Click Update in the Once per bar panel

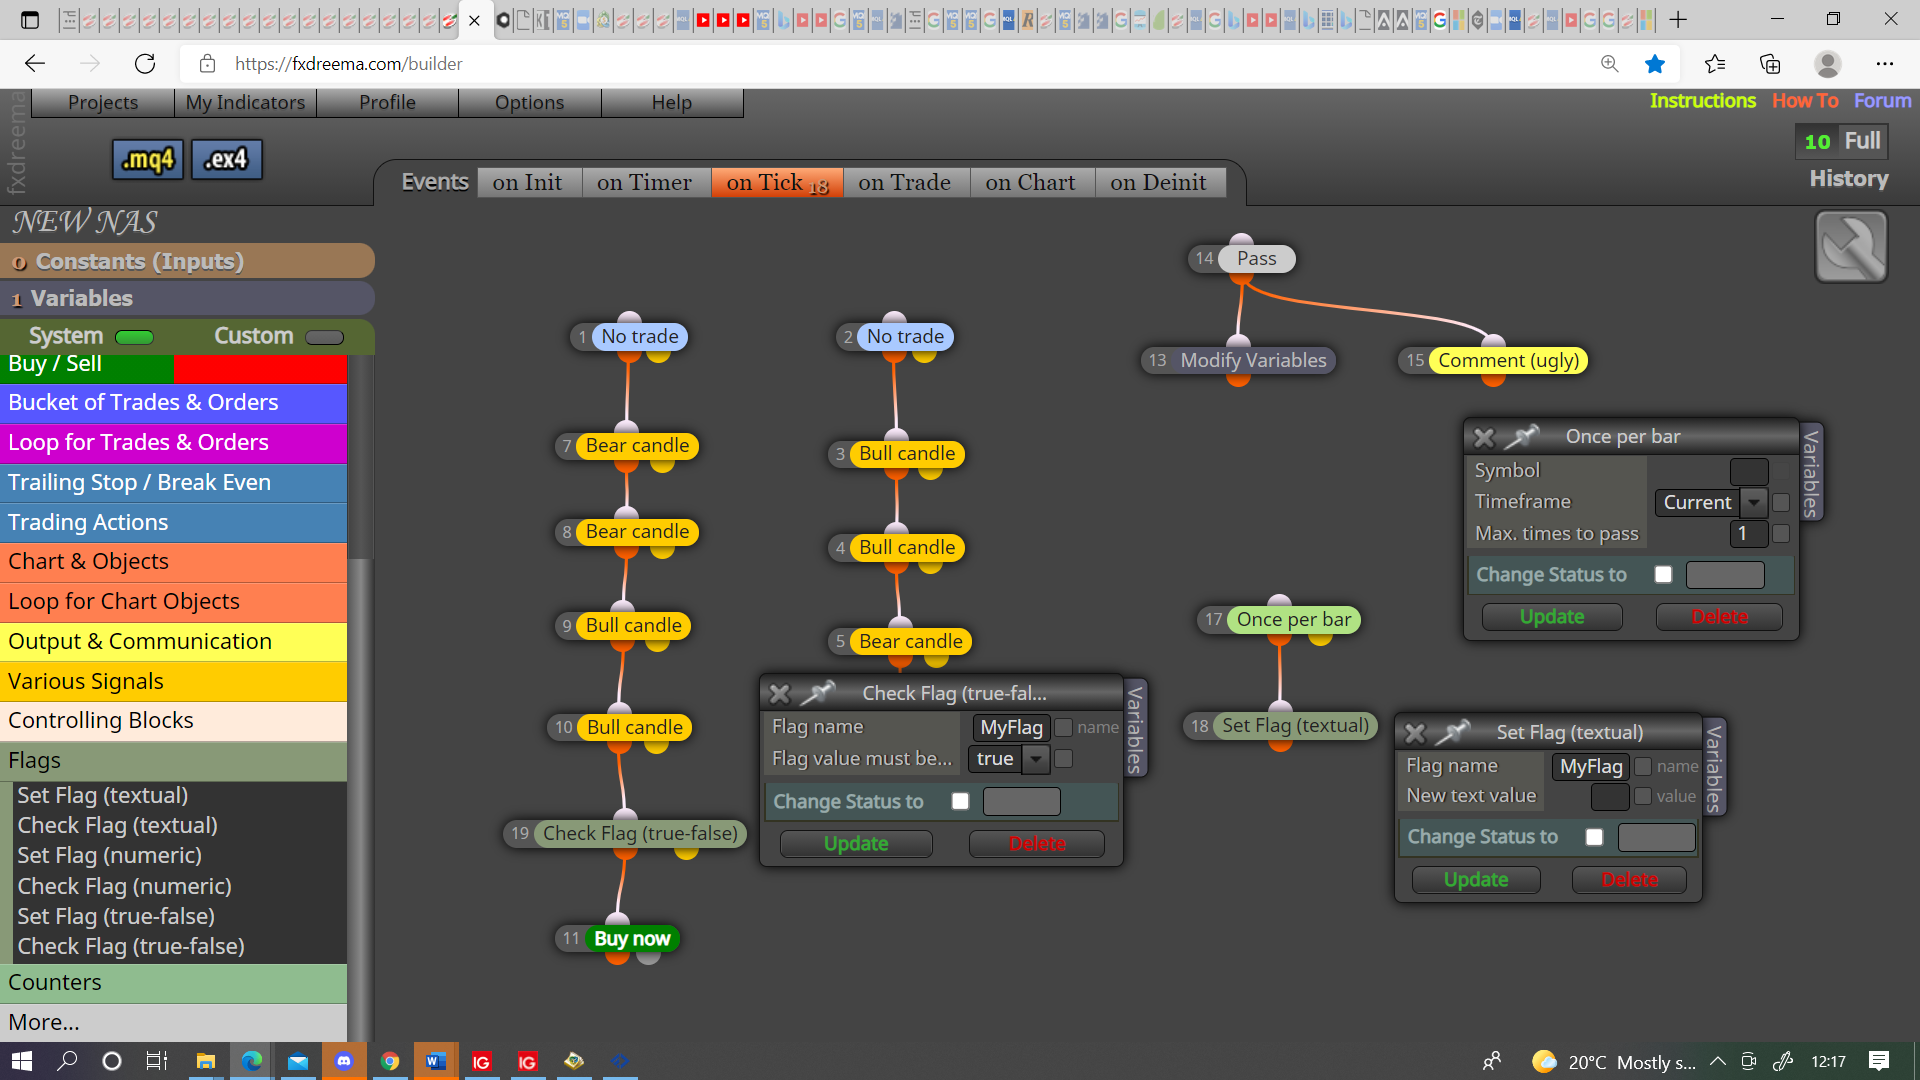(1551, 617)
